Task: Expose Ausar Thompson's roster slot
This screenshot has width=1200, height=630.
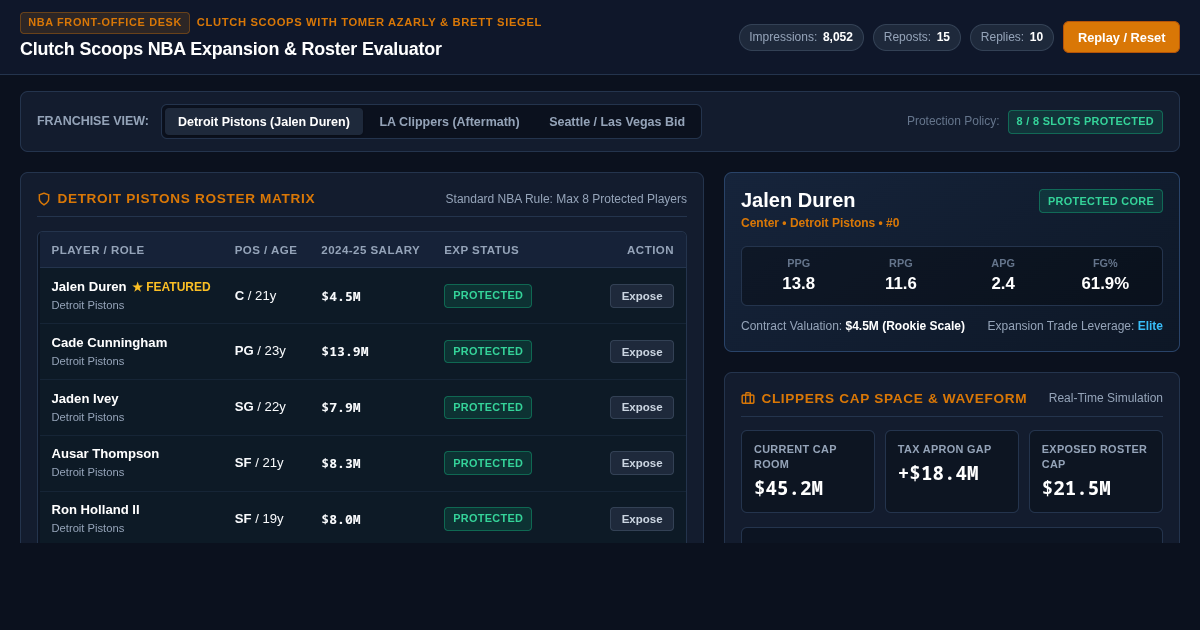Action: (642, 463)
